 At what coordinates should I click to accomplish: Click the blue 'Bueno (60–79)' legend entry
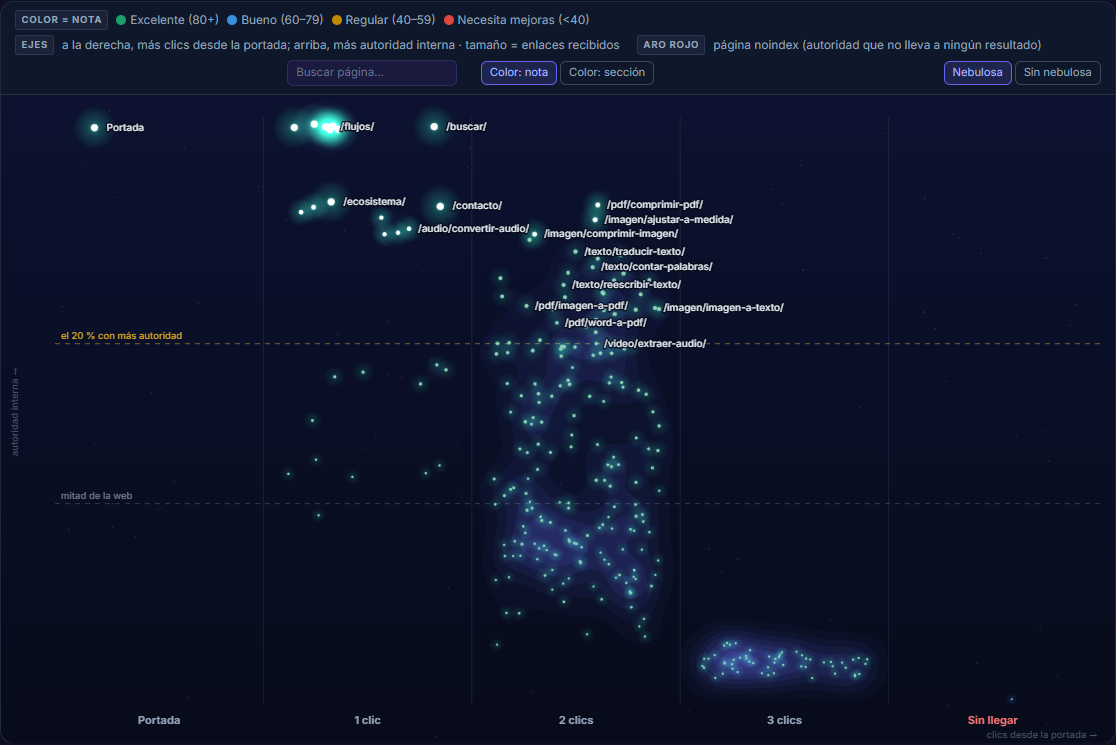click(x=275, y=20)
